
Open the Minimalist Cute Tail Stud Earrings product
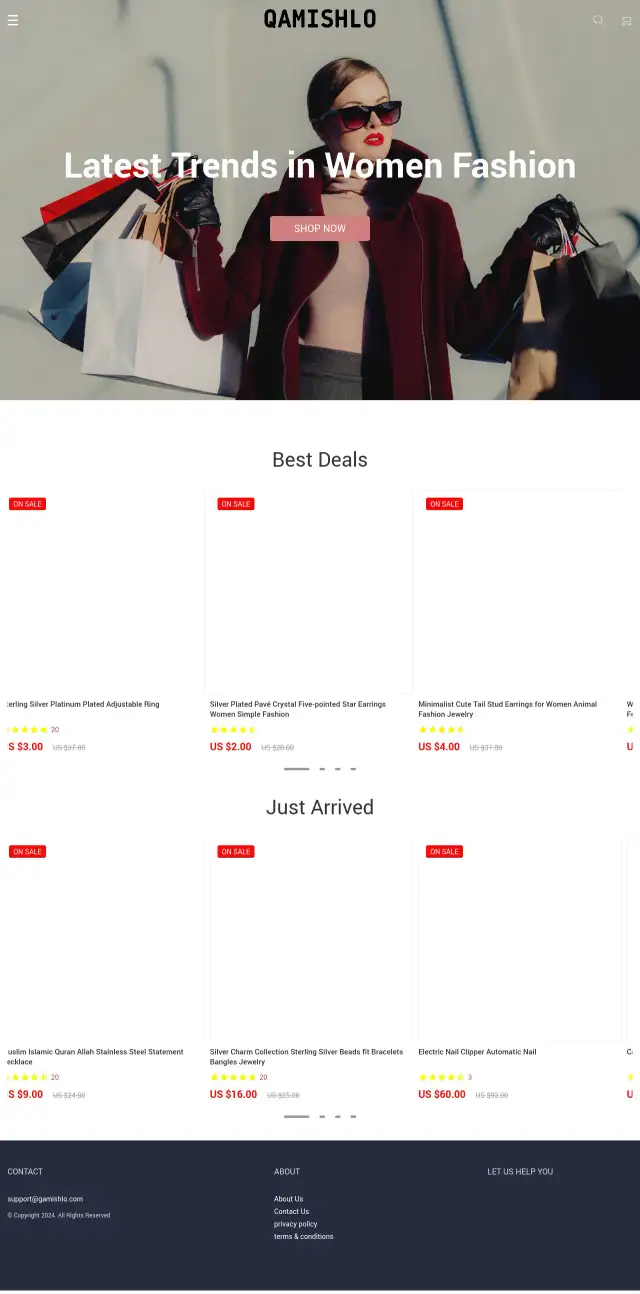[x=508, y=709]
